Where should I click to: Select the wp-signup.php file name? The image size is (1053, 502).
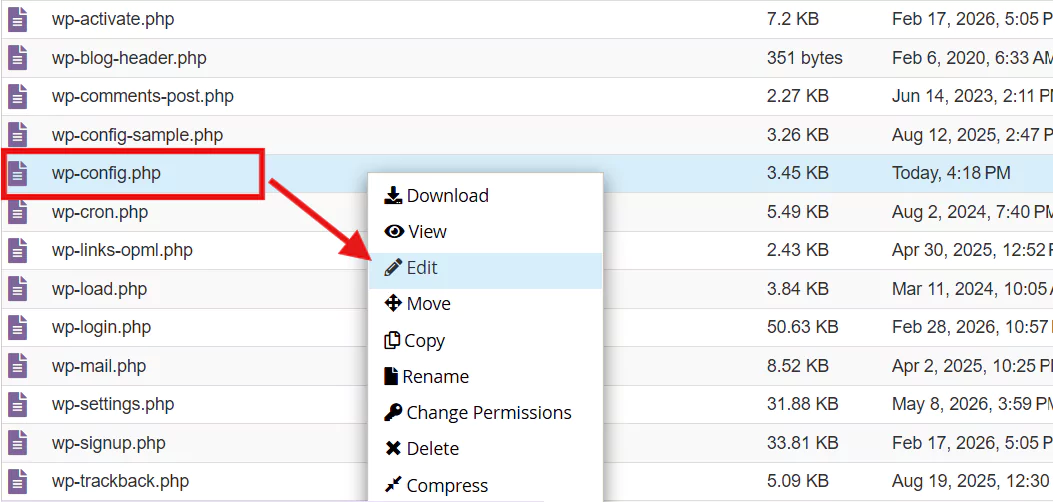(109, 444)
